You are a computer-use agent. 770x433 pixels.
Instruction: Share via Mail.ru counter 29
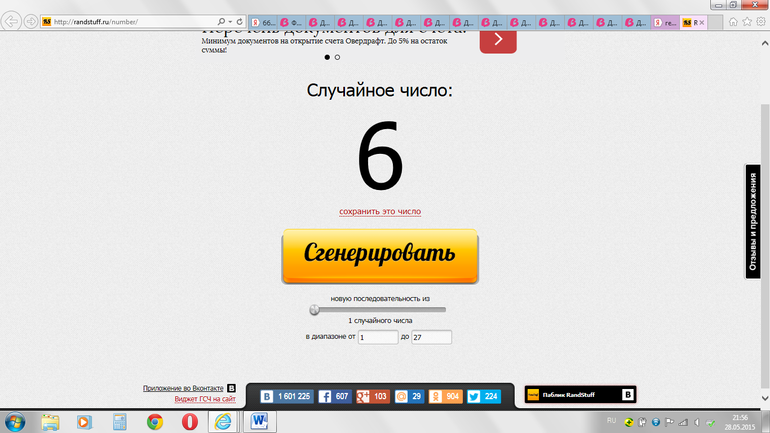click(x=409, y=396)
